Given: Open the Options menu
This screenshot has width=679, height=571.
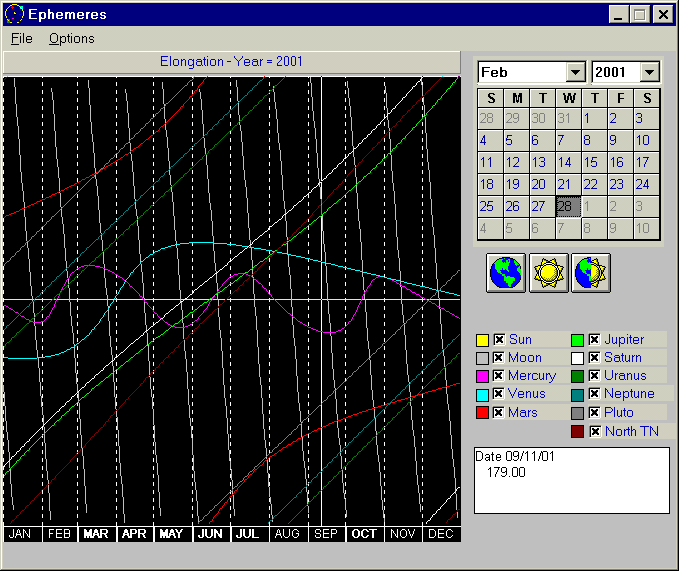Looking at the screenshot, I should pos(71,39).
